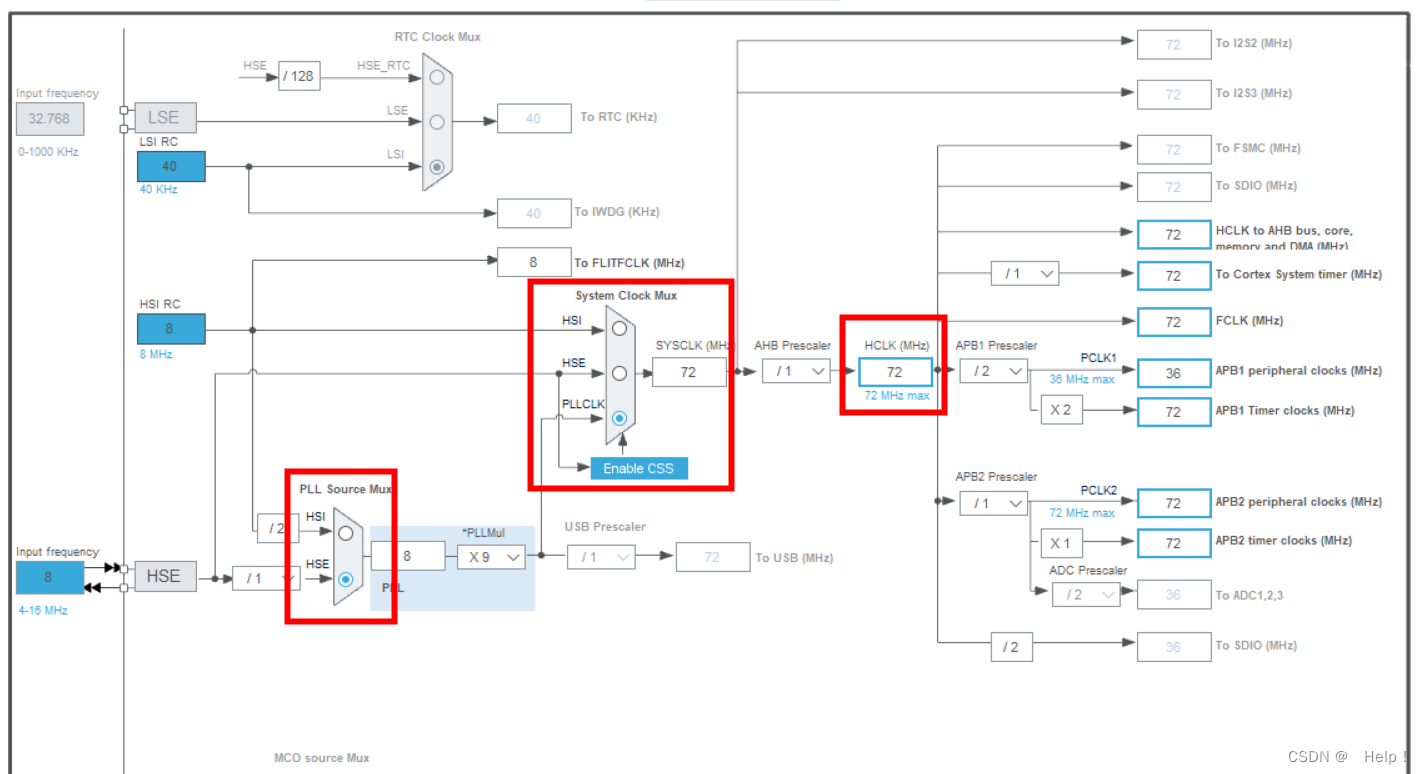Click the To I2S3 (MHz) output value

[1174, 94]
